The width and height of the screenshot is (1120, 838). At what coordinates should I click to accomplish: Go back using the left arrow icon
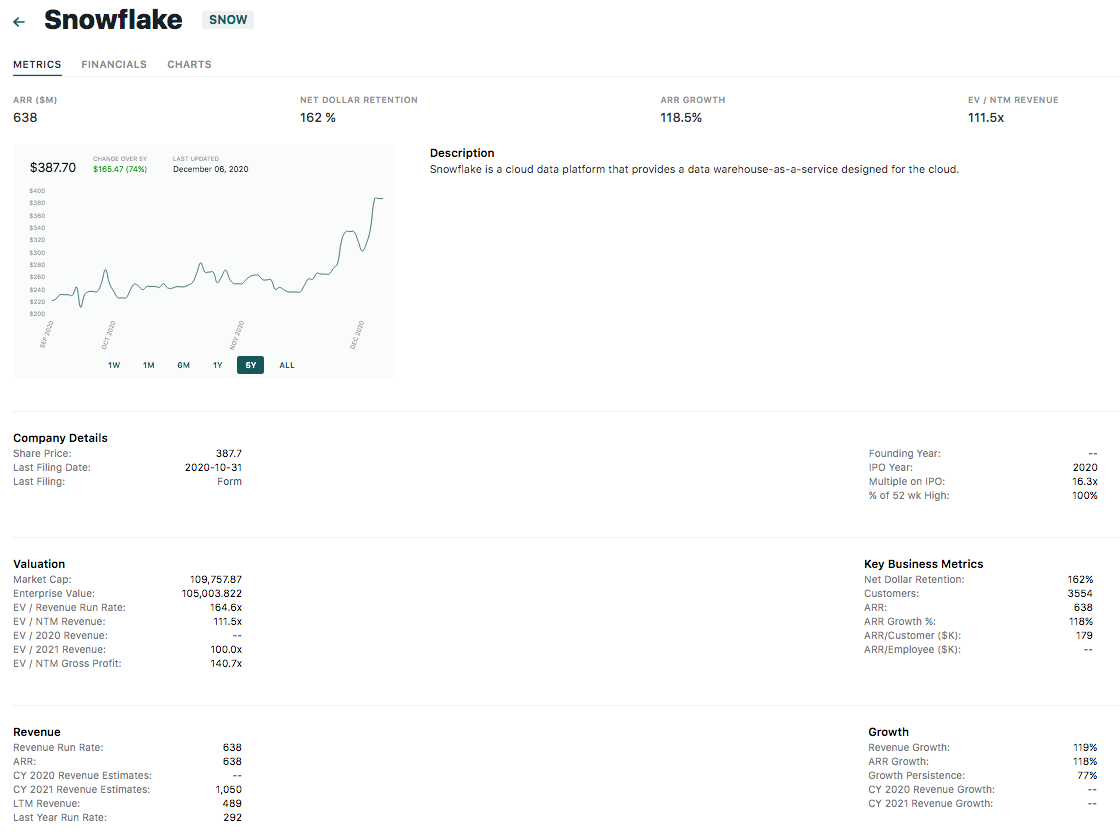[x=19, y=22]
